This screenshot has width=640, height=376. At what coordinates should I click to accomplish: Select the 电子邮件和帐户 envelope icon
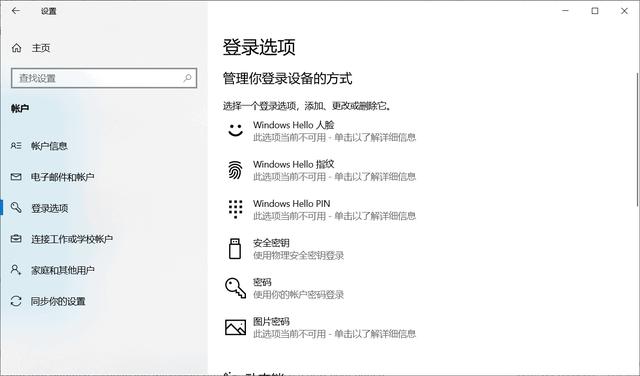pos(16,177)
